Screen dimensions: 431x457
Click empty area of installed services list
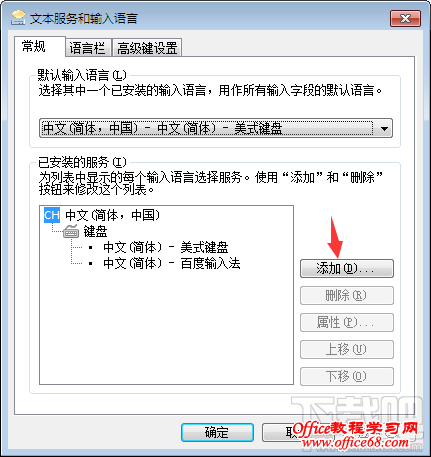(x=166, y=327)
